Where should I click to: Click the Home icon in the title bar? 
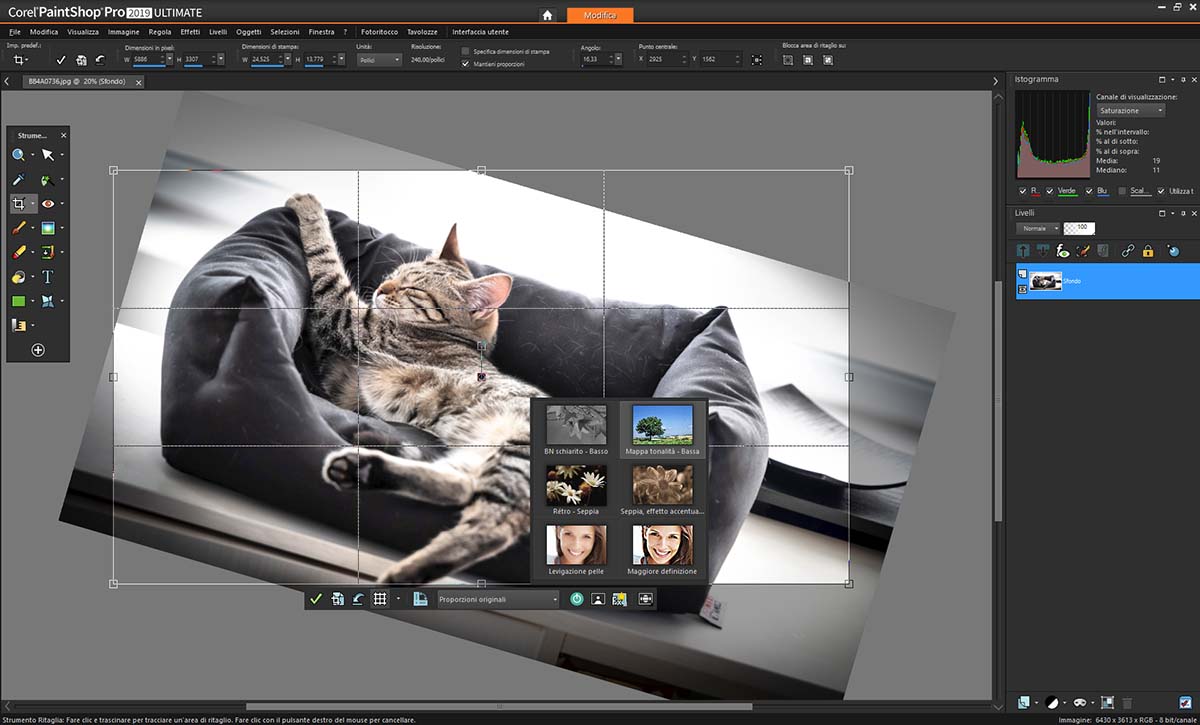click(x=546, y=15)
